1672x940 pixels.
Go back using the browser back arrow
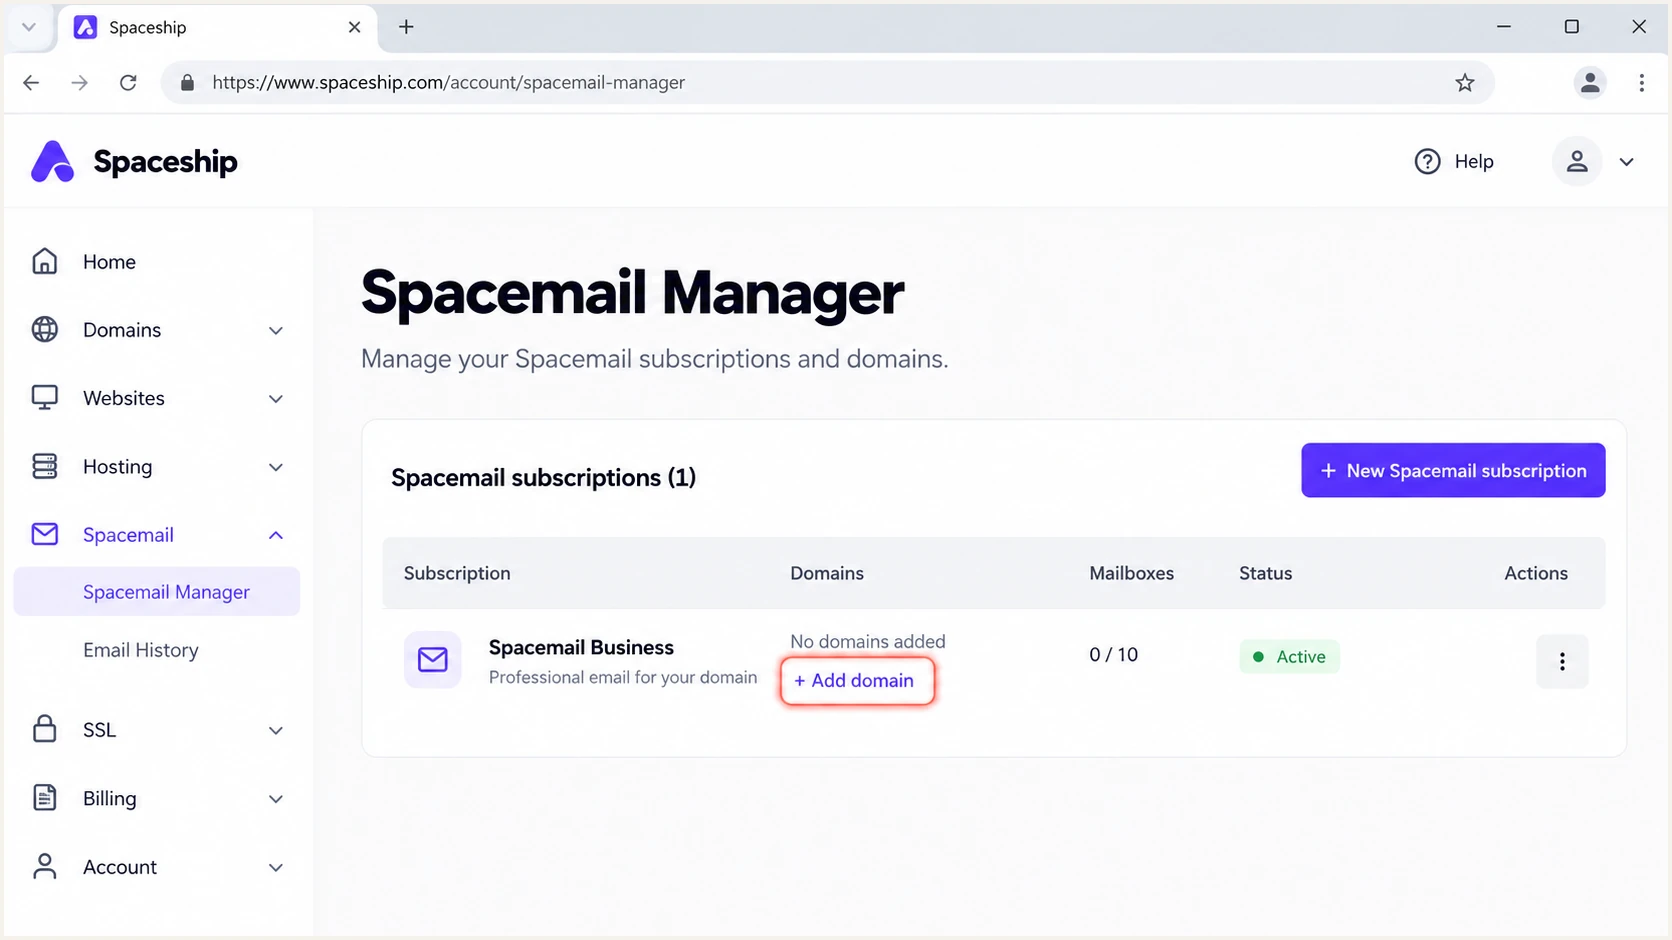point(32,83)
